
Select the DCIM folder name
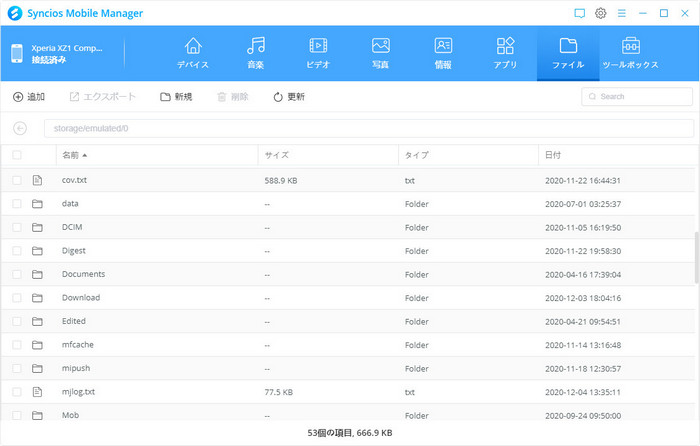point(72,227)
